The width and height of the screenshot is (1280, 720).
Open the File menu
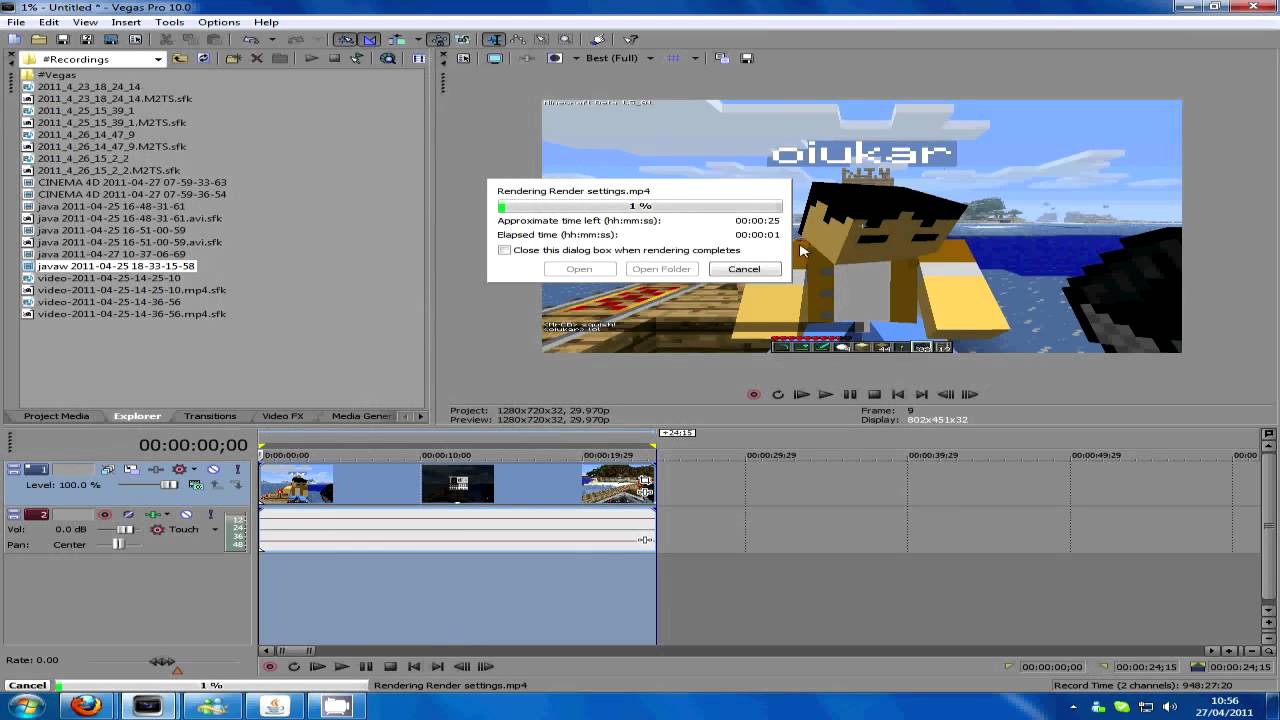click(x=16, y=22)
